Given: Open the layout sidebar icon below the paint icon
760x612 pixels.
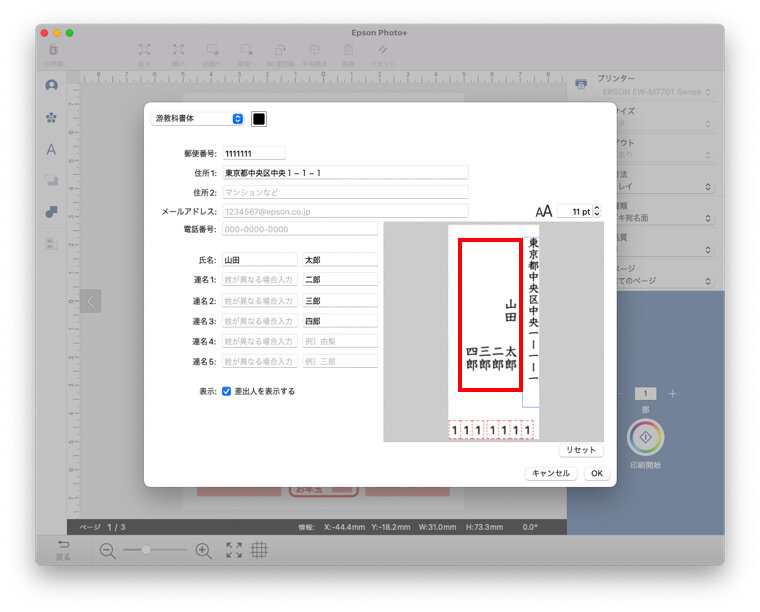Looking at the screenshot, I should click(x=51, y=244).
